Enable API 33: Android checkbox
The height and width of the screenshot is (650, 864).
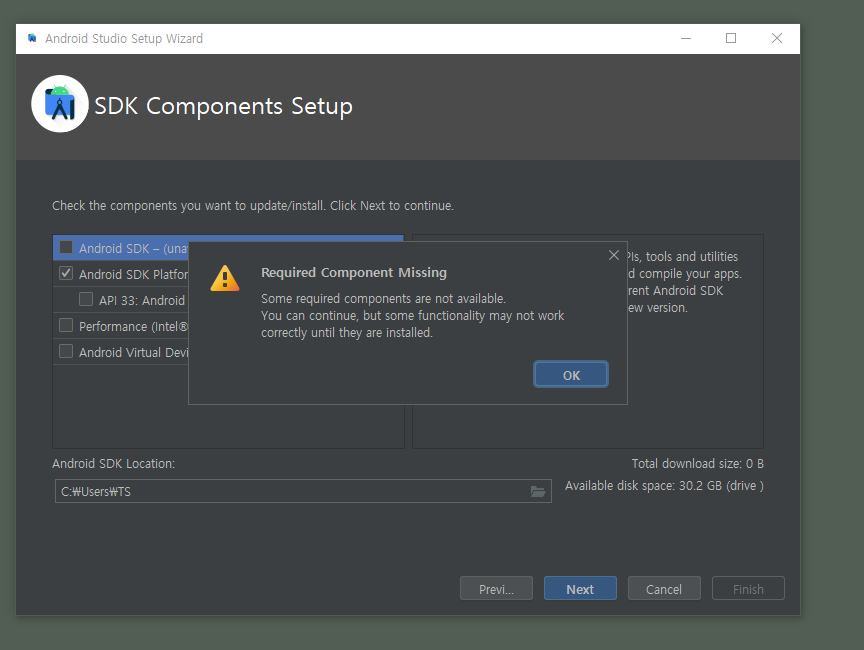[x=86, y=299]
